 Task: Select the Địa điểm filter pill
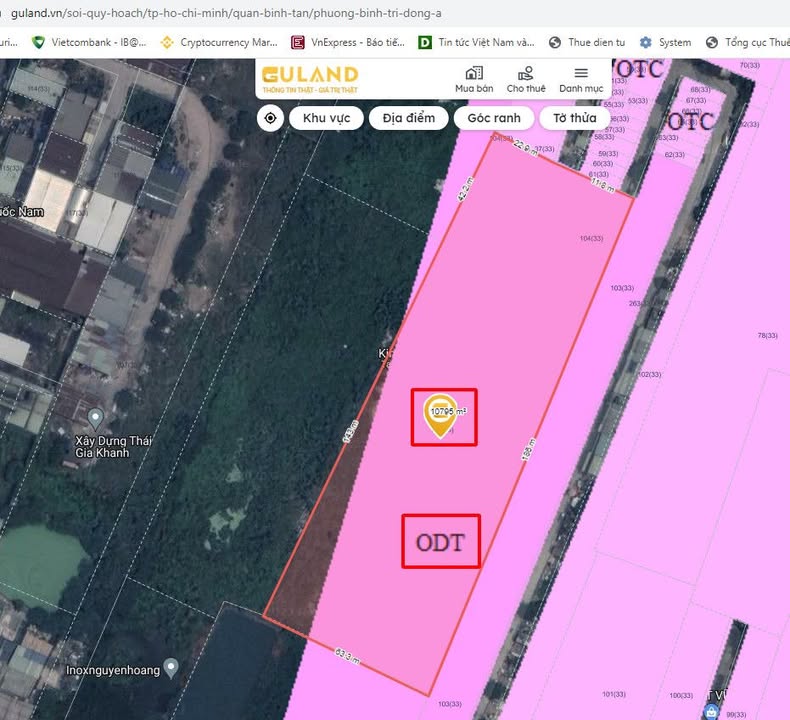click(x=409, y=118)
